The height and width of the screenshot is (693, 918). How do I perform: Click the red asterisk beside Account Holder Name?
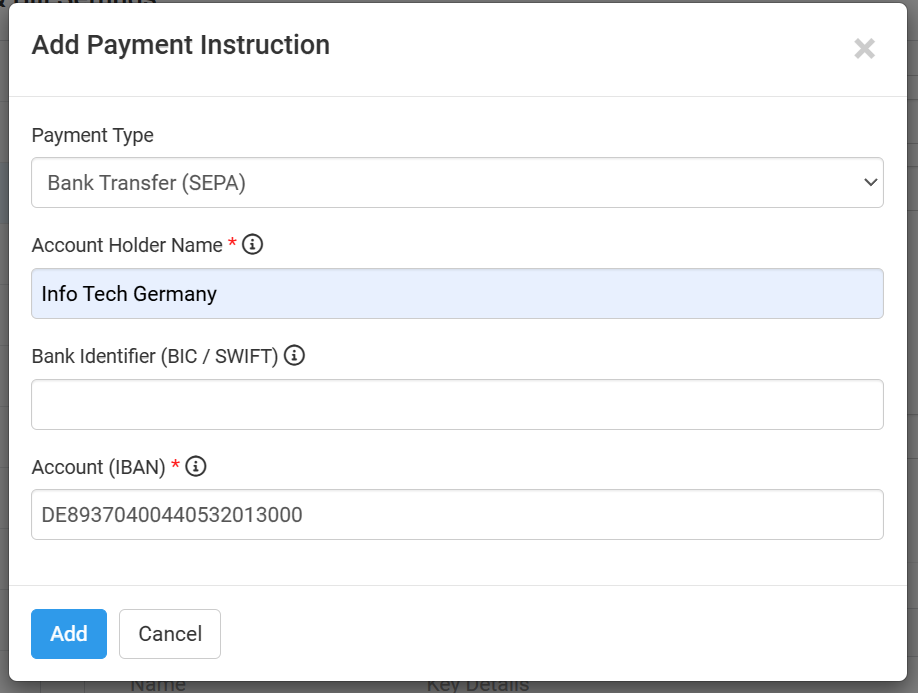[x=233, y=245]
